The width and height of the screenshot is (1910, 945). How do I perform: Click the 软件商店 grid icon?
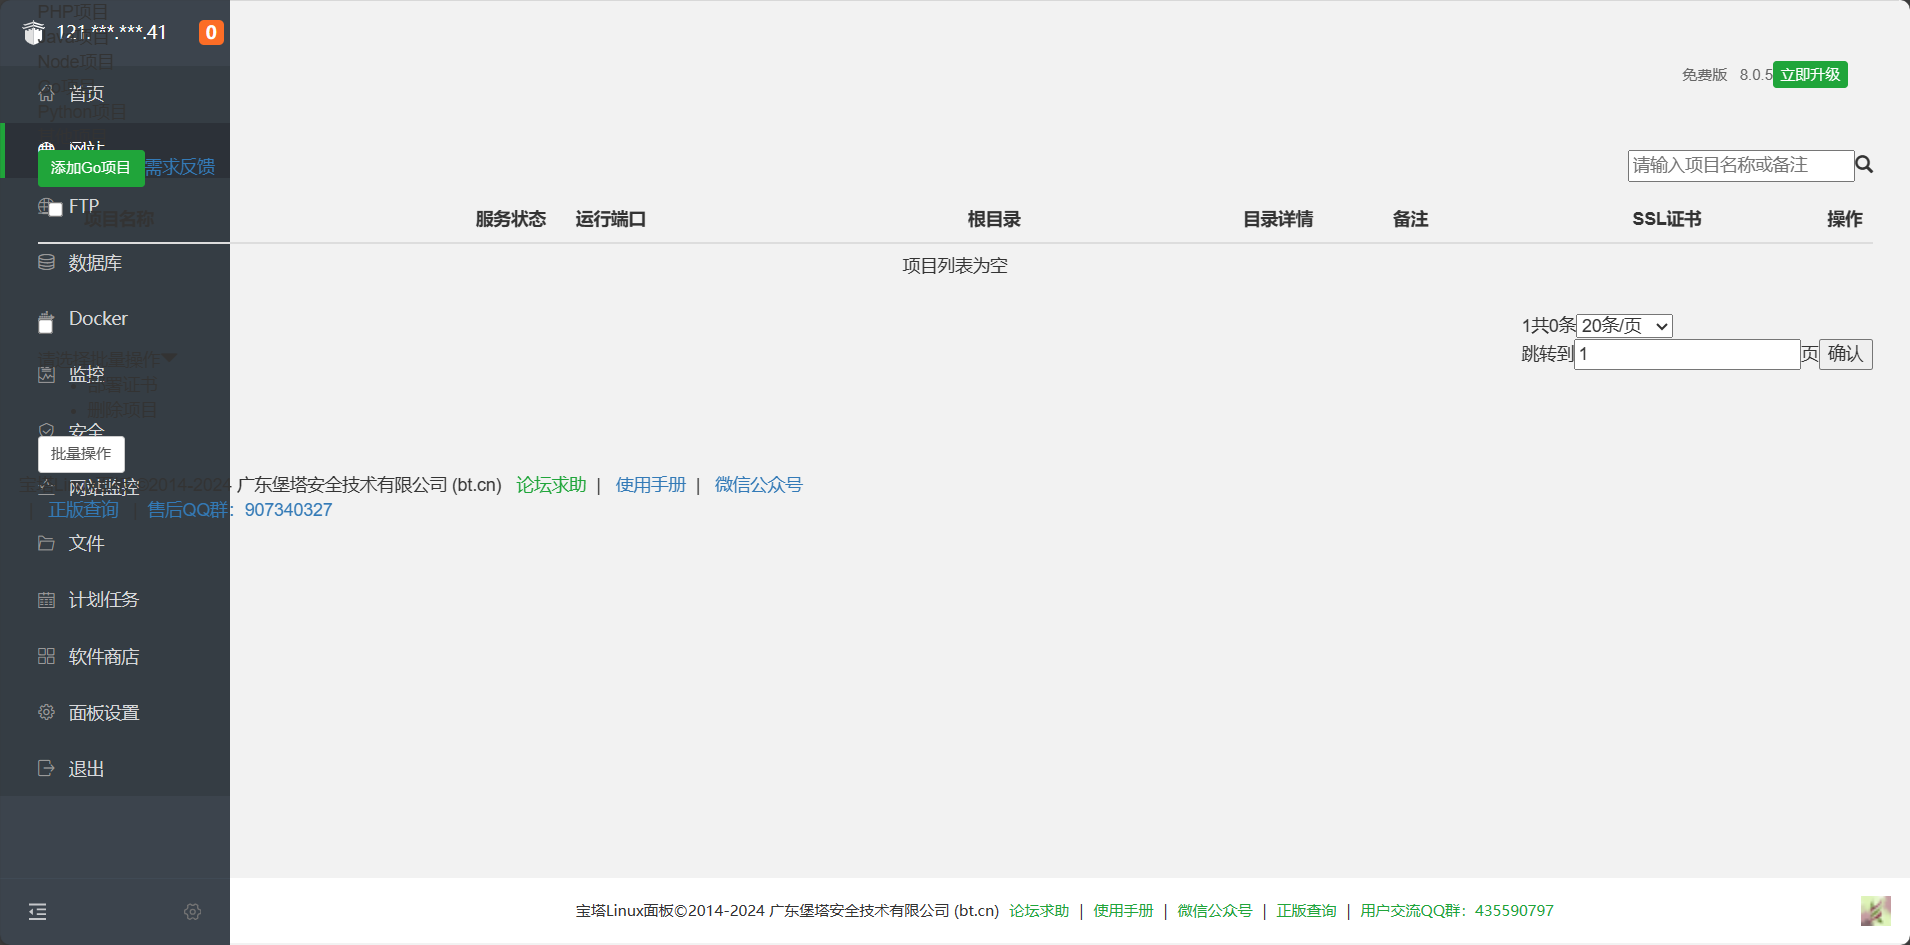pos(46,656)
